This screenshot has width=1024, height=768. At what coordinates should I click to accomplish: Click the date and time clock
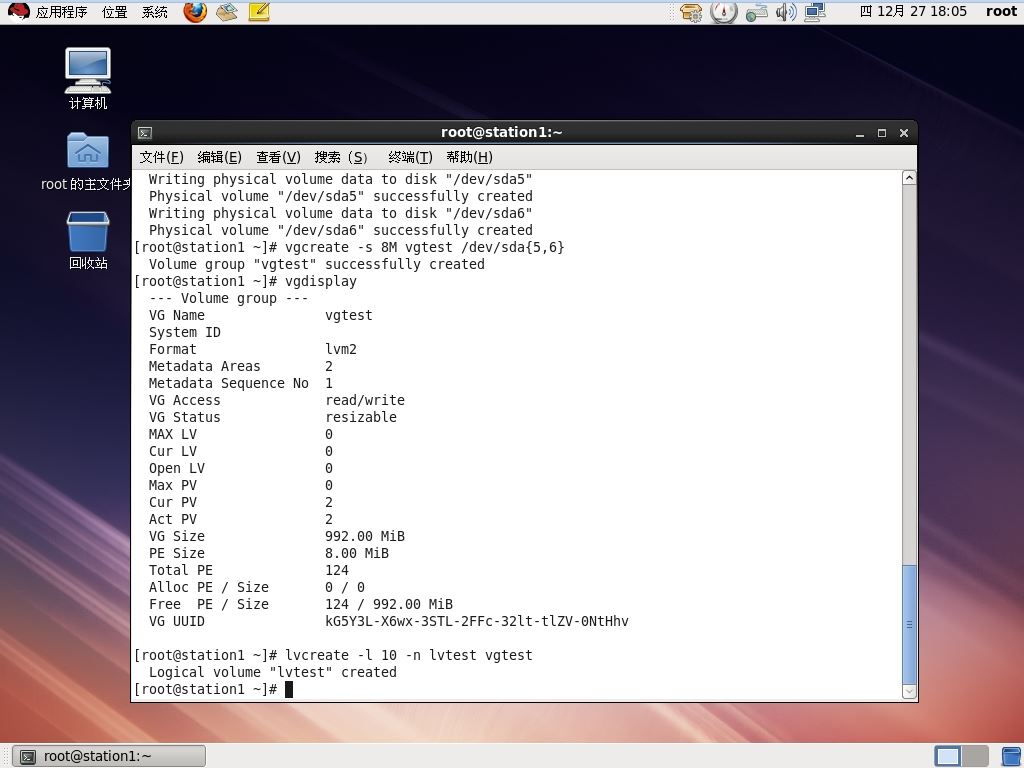tap(913, 11)
